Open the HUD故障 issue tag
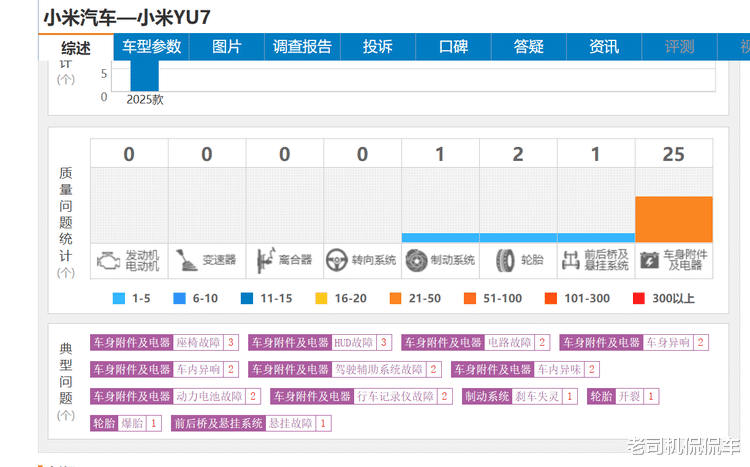750x467 pixels. point(320,343)
